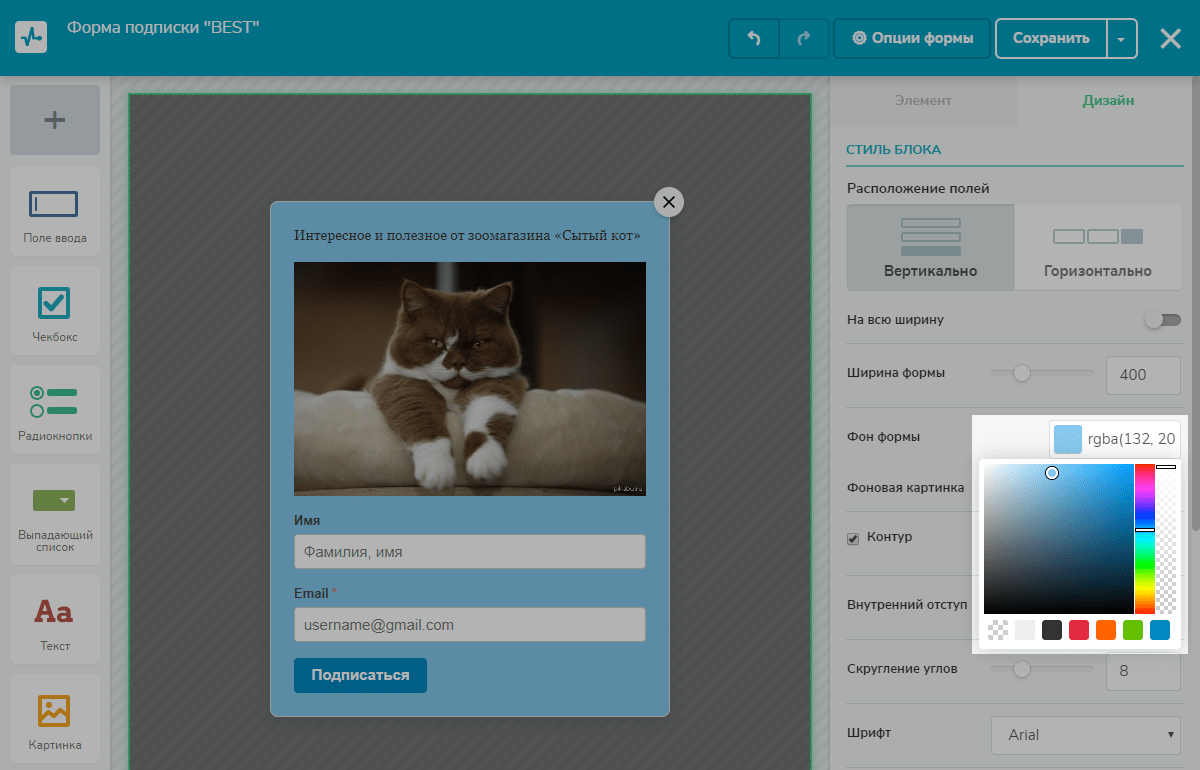
Task: Open Опции формы settings
Action: pyautogui.click(x=912, y=39)
